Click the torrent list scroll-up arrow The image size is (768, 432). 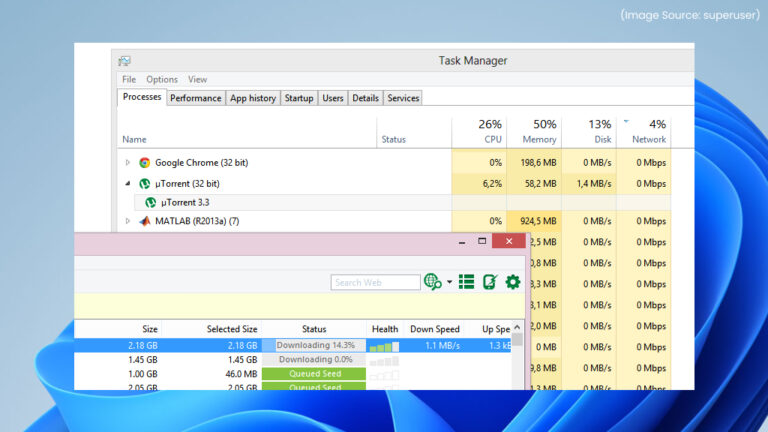click(517, 327)
